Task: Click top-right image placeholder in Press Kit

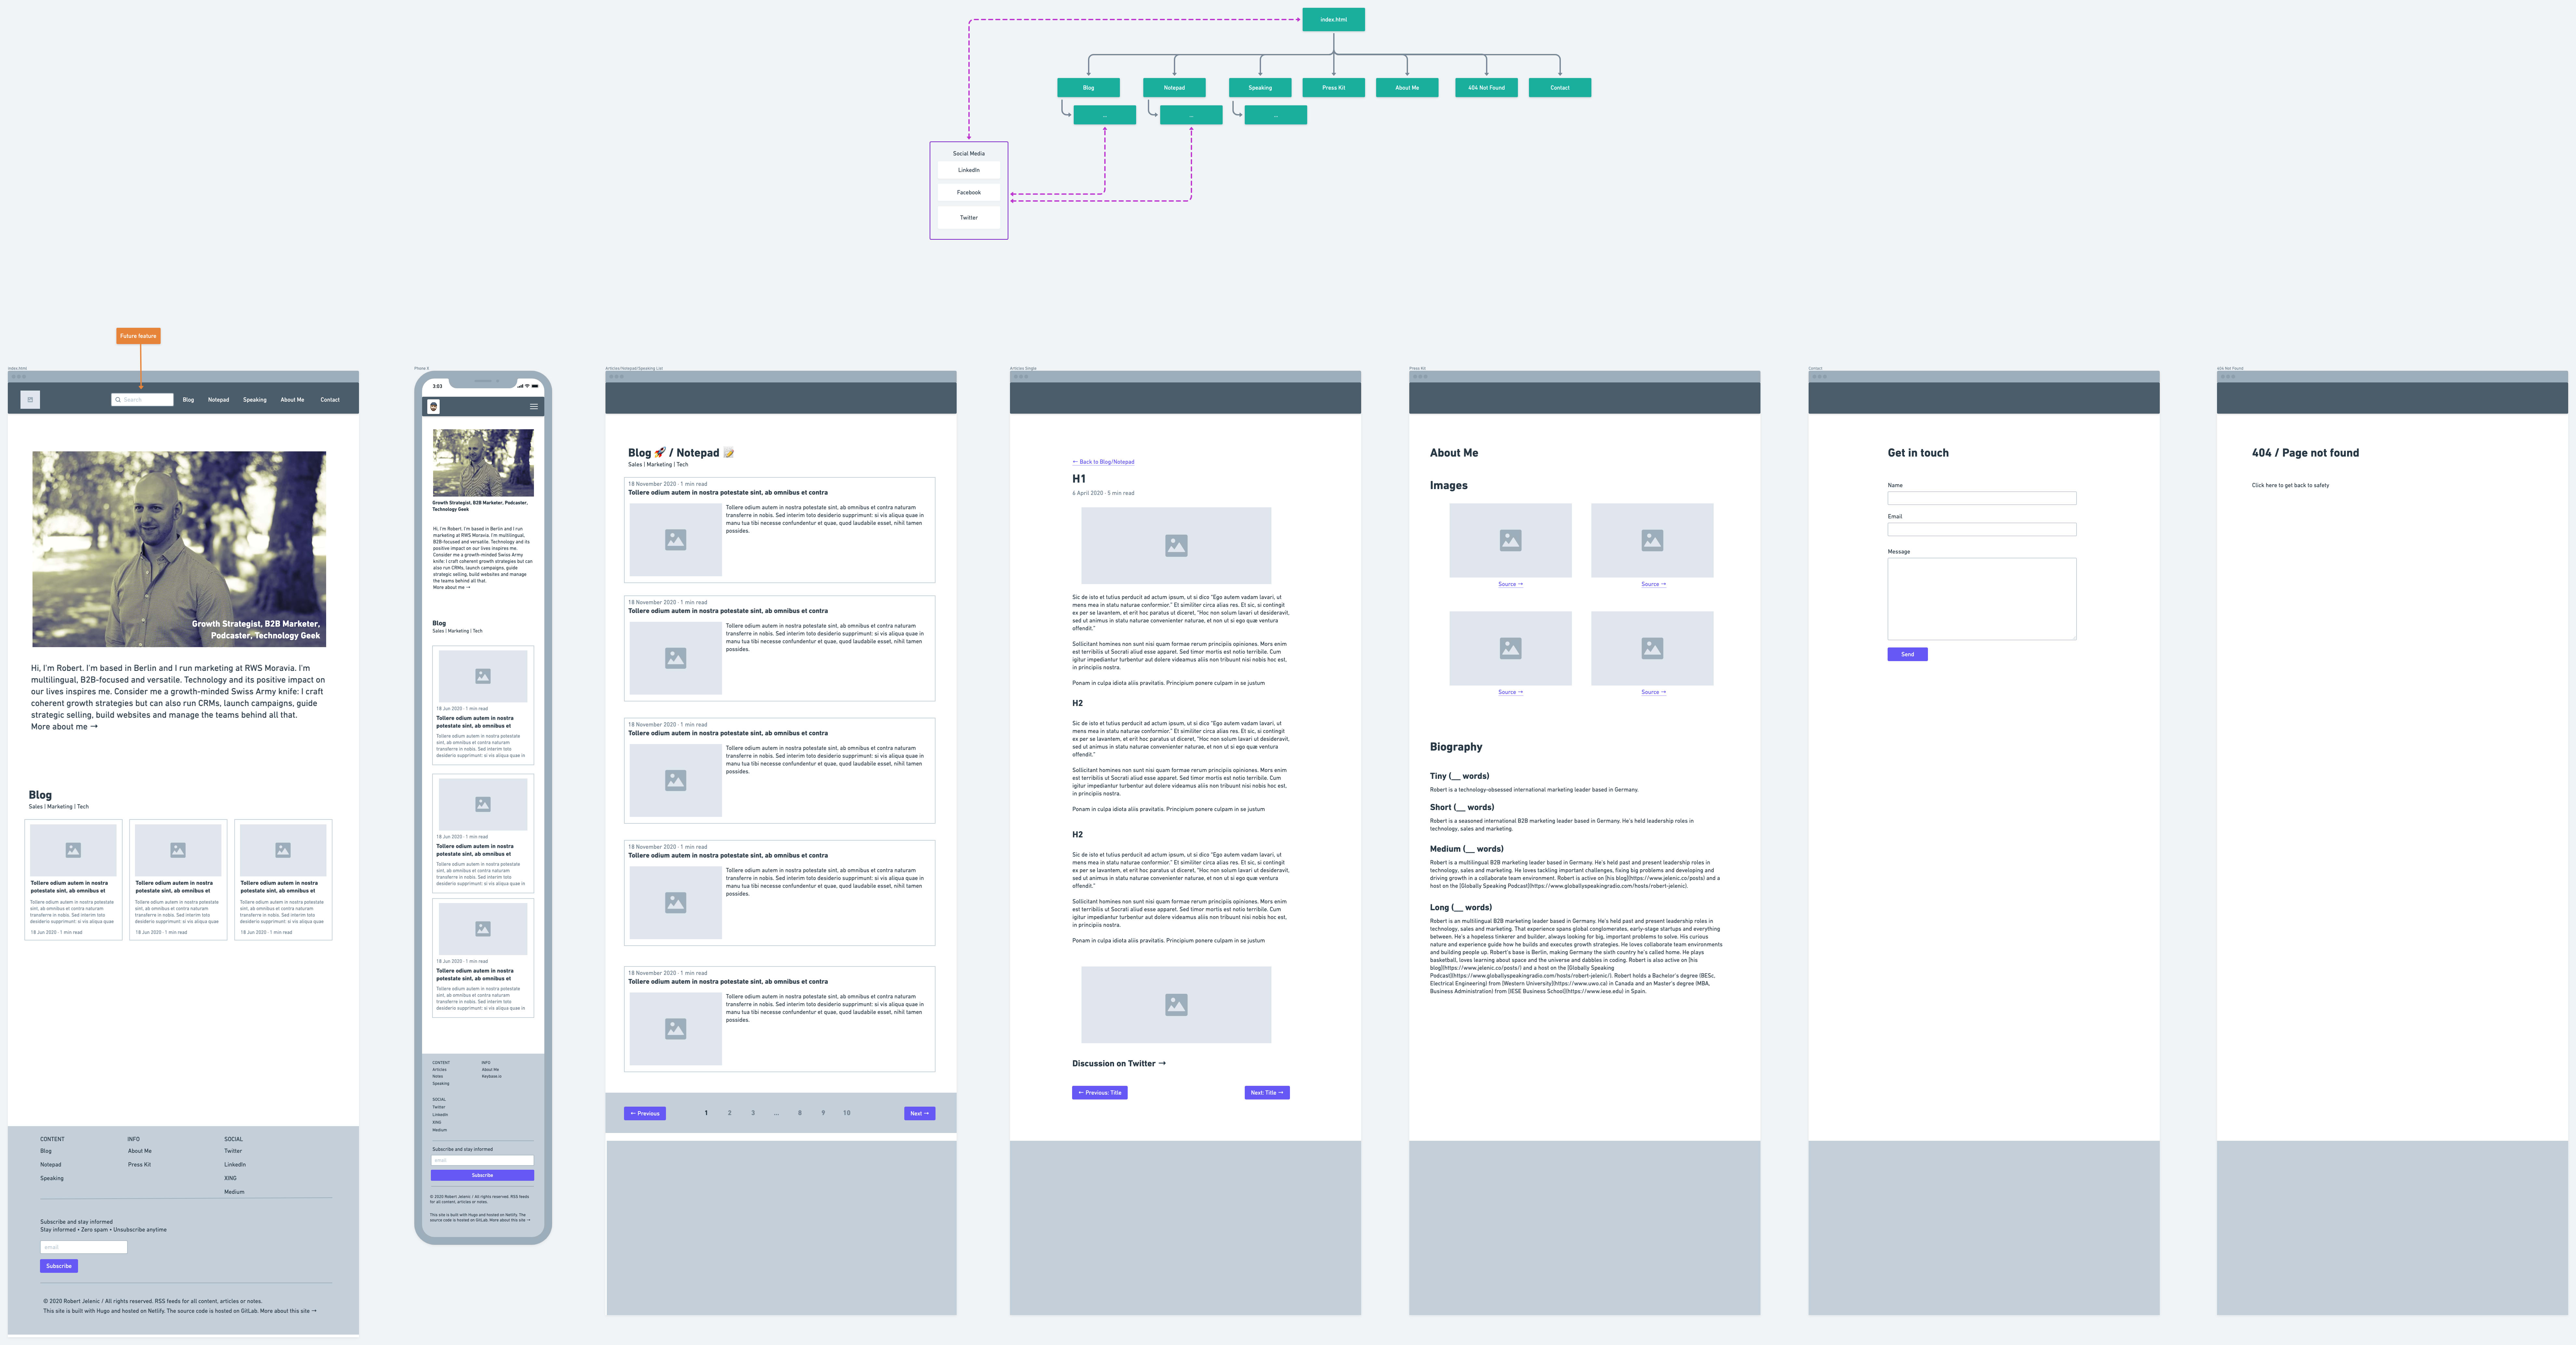Action: (1652, 540)
